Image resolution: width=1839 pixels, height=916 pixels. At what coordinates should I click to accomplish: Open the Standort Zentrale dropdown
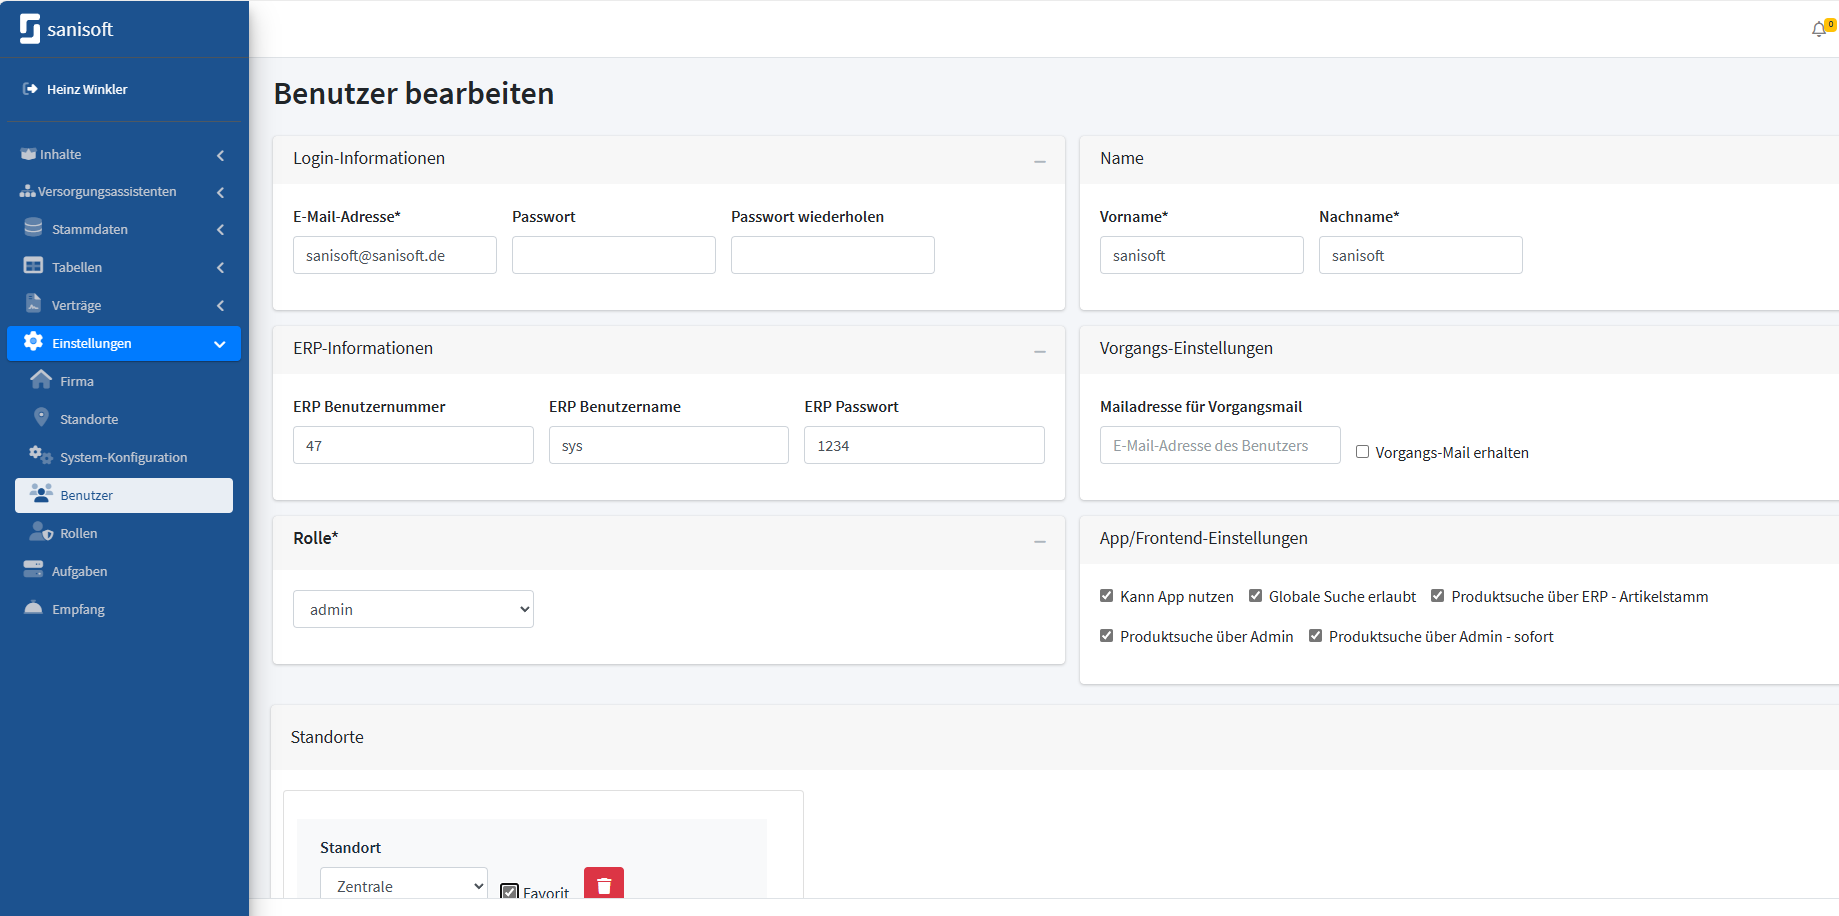[x=403, y=885]
